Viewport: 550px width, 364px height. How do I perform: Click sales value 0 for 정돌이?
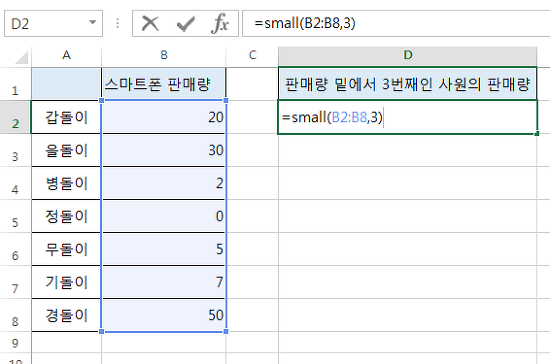(164, 216)
